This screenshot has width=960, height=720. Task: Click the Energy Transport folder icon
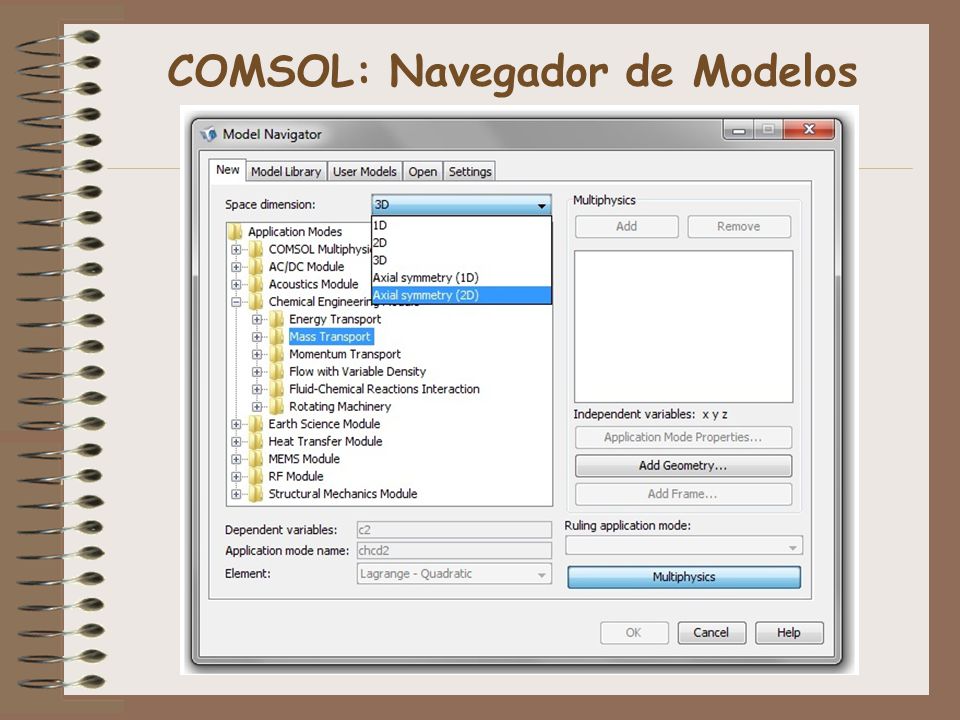[277, 319]
